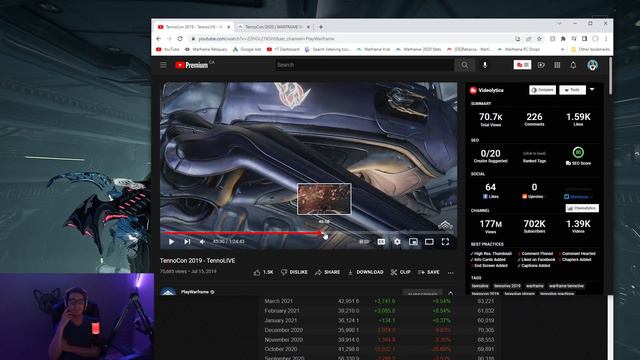640x360 pixels.
Task: Click the video seek preview thumbnail
Action: click(324, 199)
